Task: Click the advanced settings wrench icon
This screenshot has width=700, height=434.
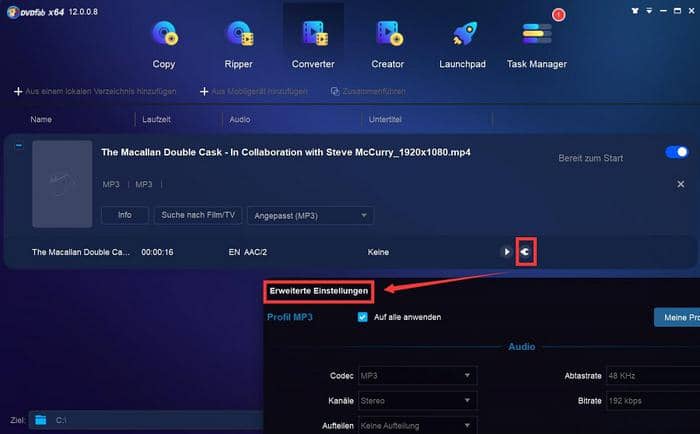Action: [x=527, y=252]
